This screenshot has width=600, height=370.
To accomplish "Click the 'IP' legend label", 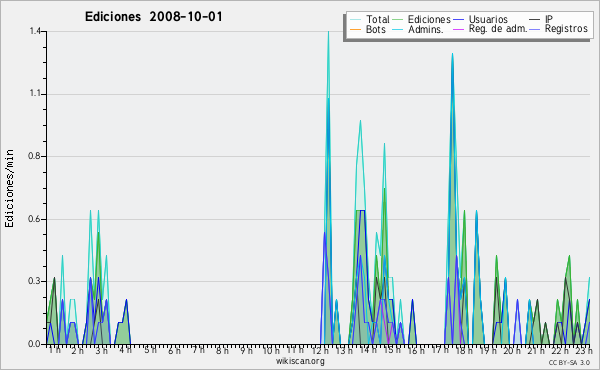I will coord(549,19).
